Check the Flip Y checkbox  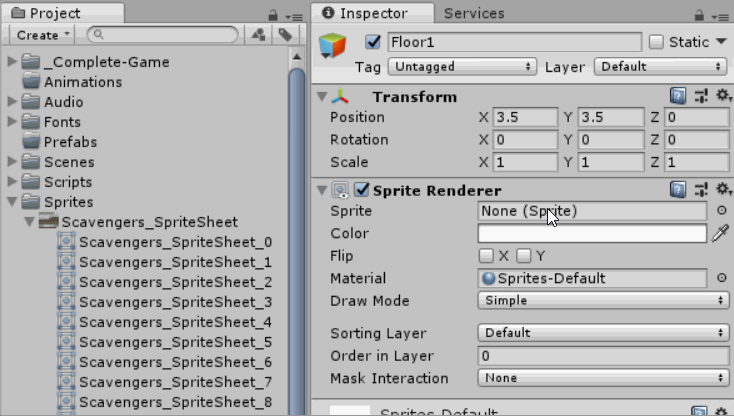(x=523, y=255)
